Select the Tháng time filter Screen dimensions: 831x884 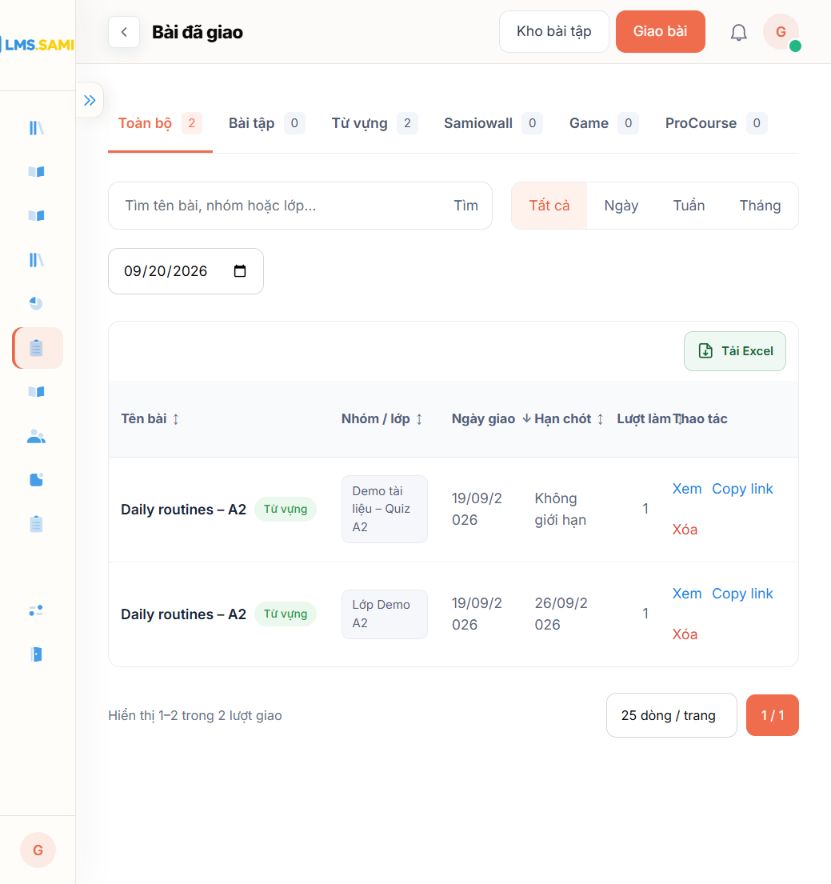pyautogui.click(x=759, y=206)
